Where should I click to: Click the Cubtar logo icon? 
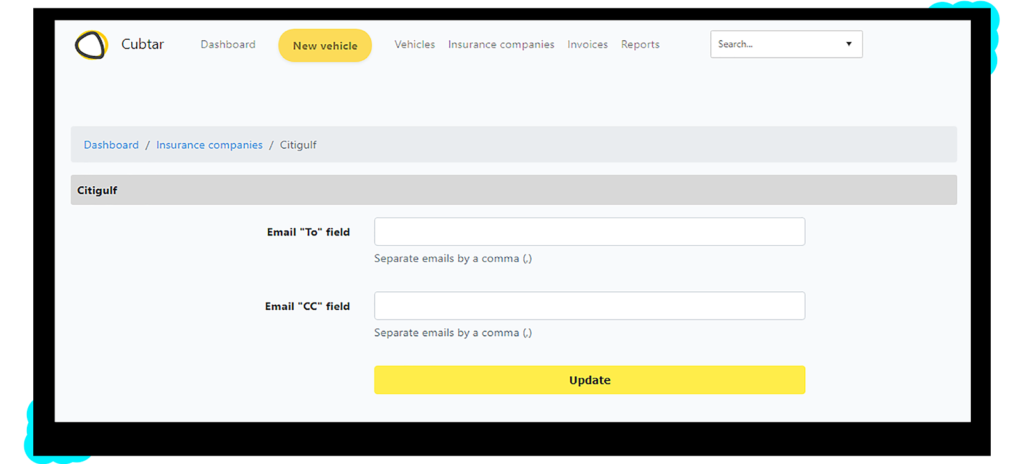pyautogui.click(x=91, y=45)
